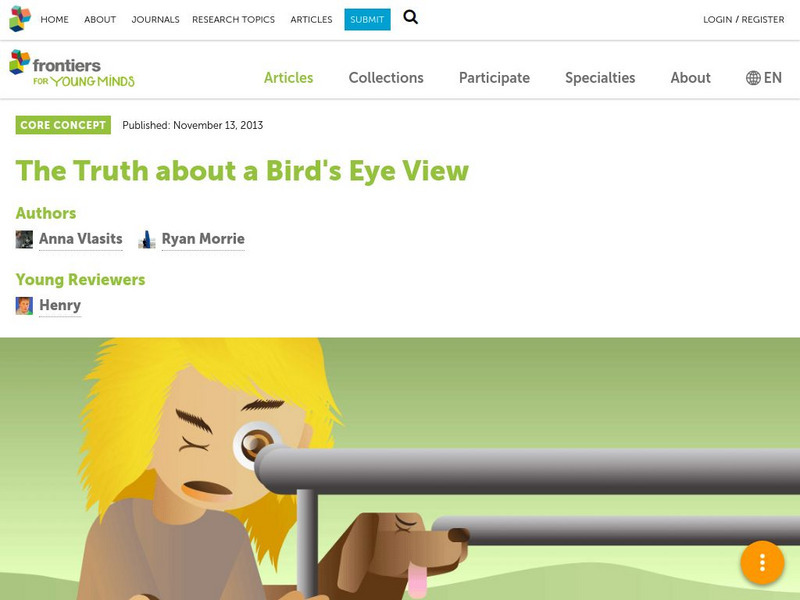This screenshot has width=800, height=600.
Task: Click the Core Concept badge
Action: pyautogui.click(x=63, y=125)
